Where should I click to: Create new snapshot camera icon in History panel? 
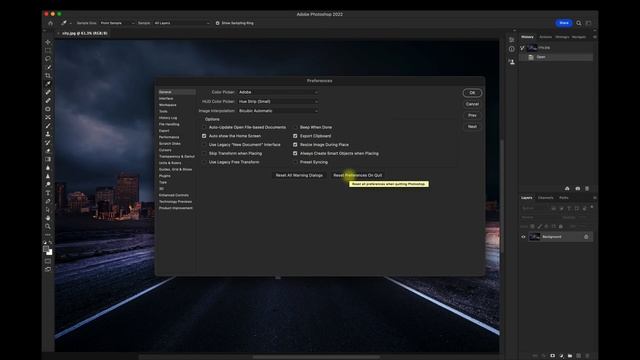click(x=577, y=189)
